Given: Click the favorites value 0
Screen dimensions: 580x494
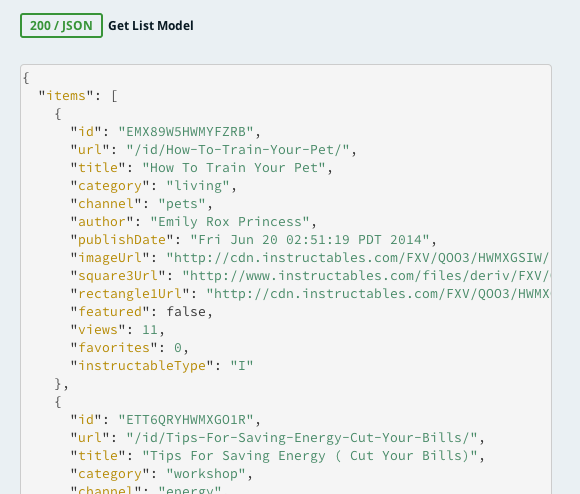Looking at the screenshot, I should click(x=178, y=348).
